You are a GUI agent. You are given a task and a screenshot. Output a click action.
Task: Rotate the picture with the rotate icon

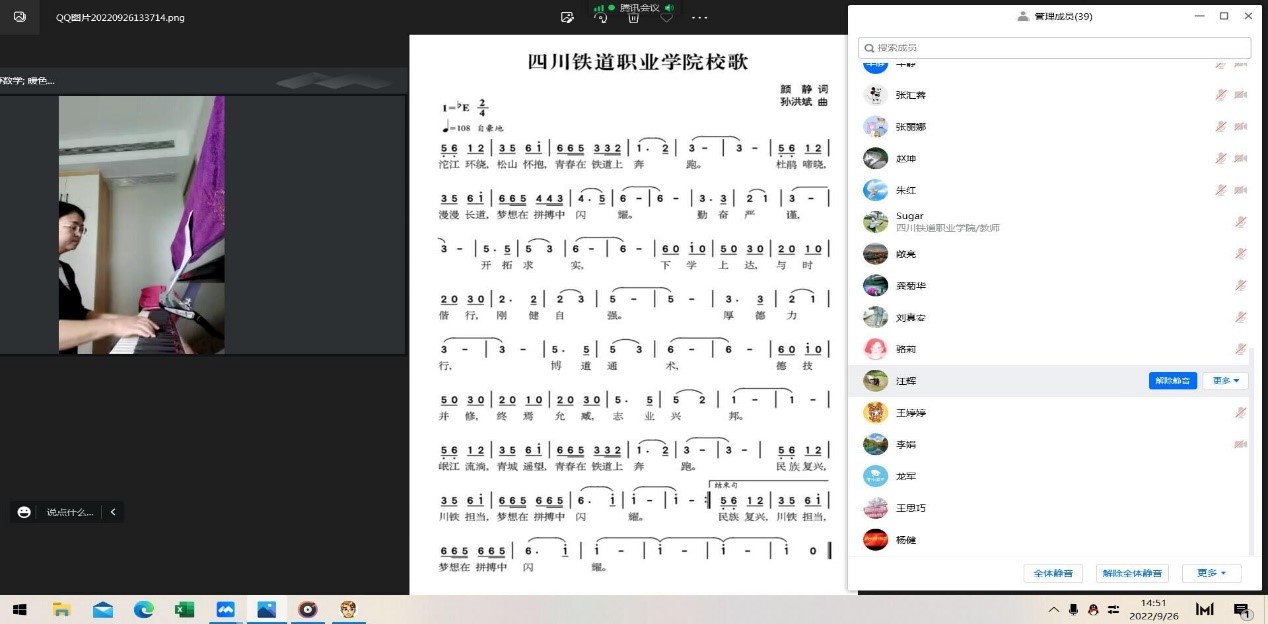point(600,17)
